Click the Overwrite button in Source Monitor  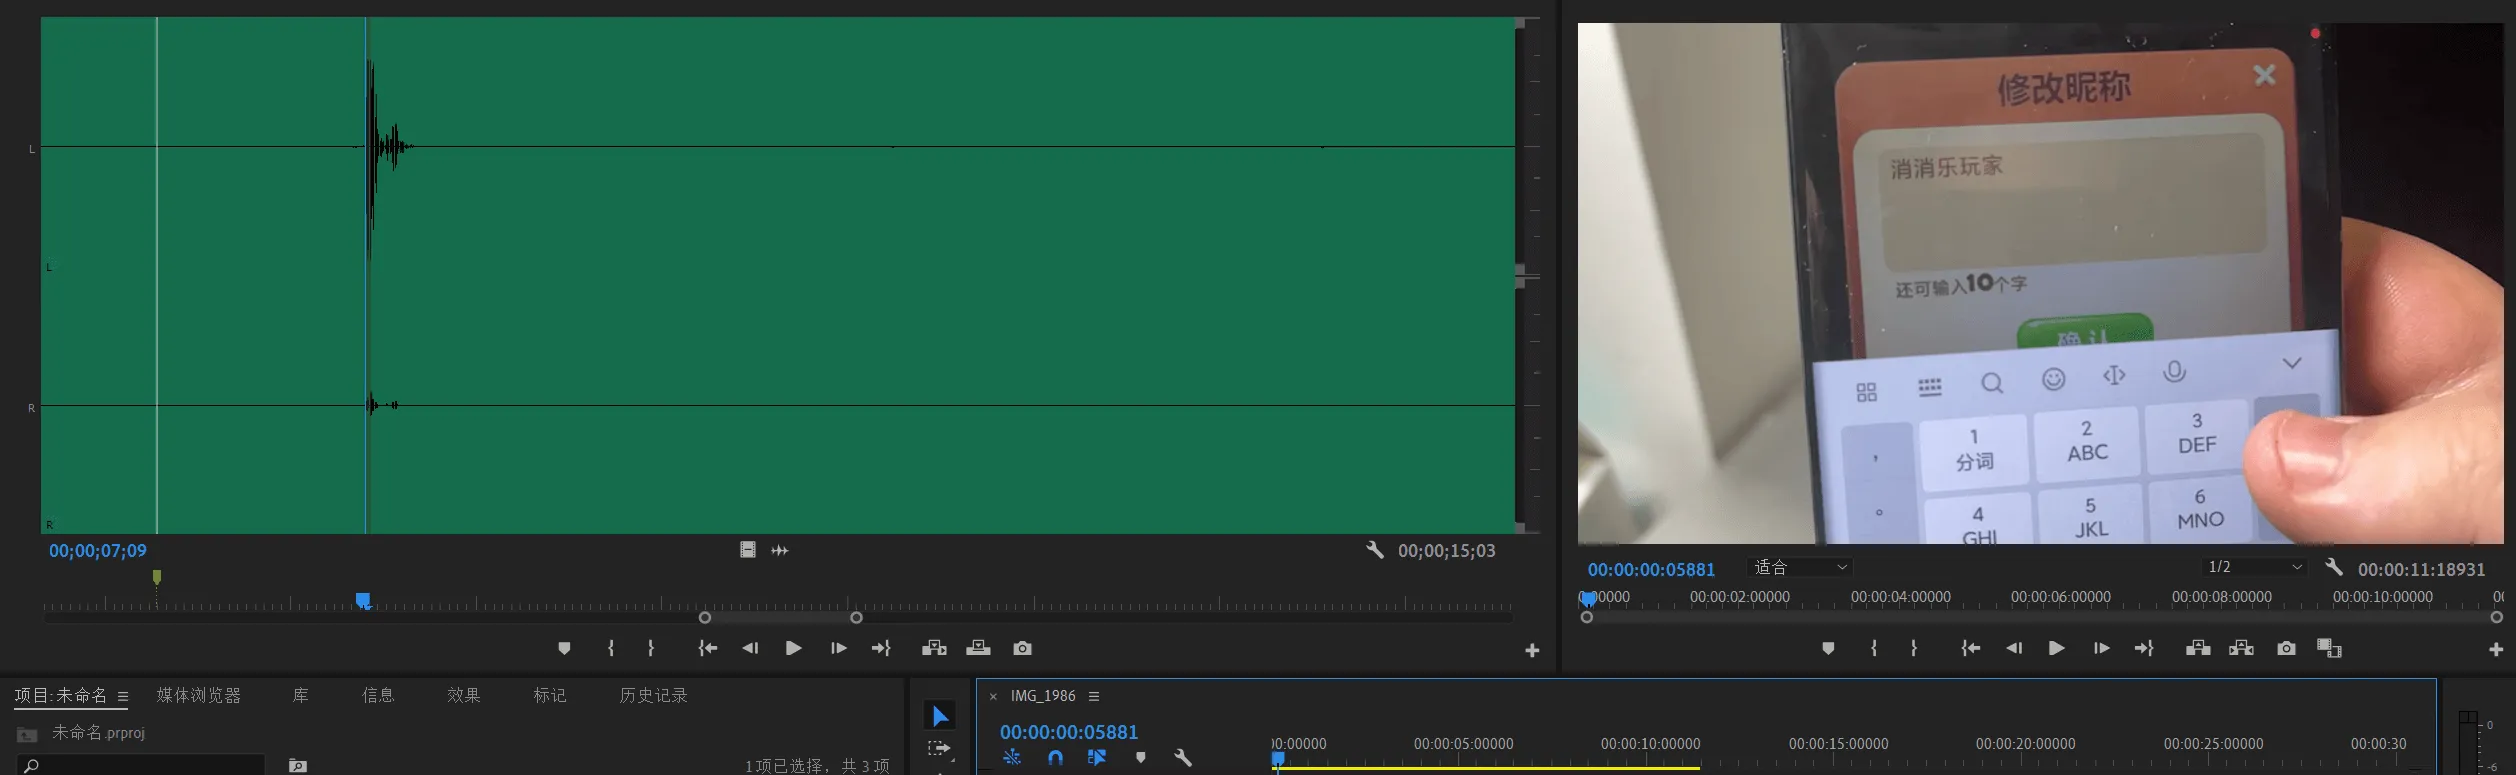tap(978, 648)
